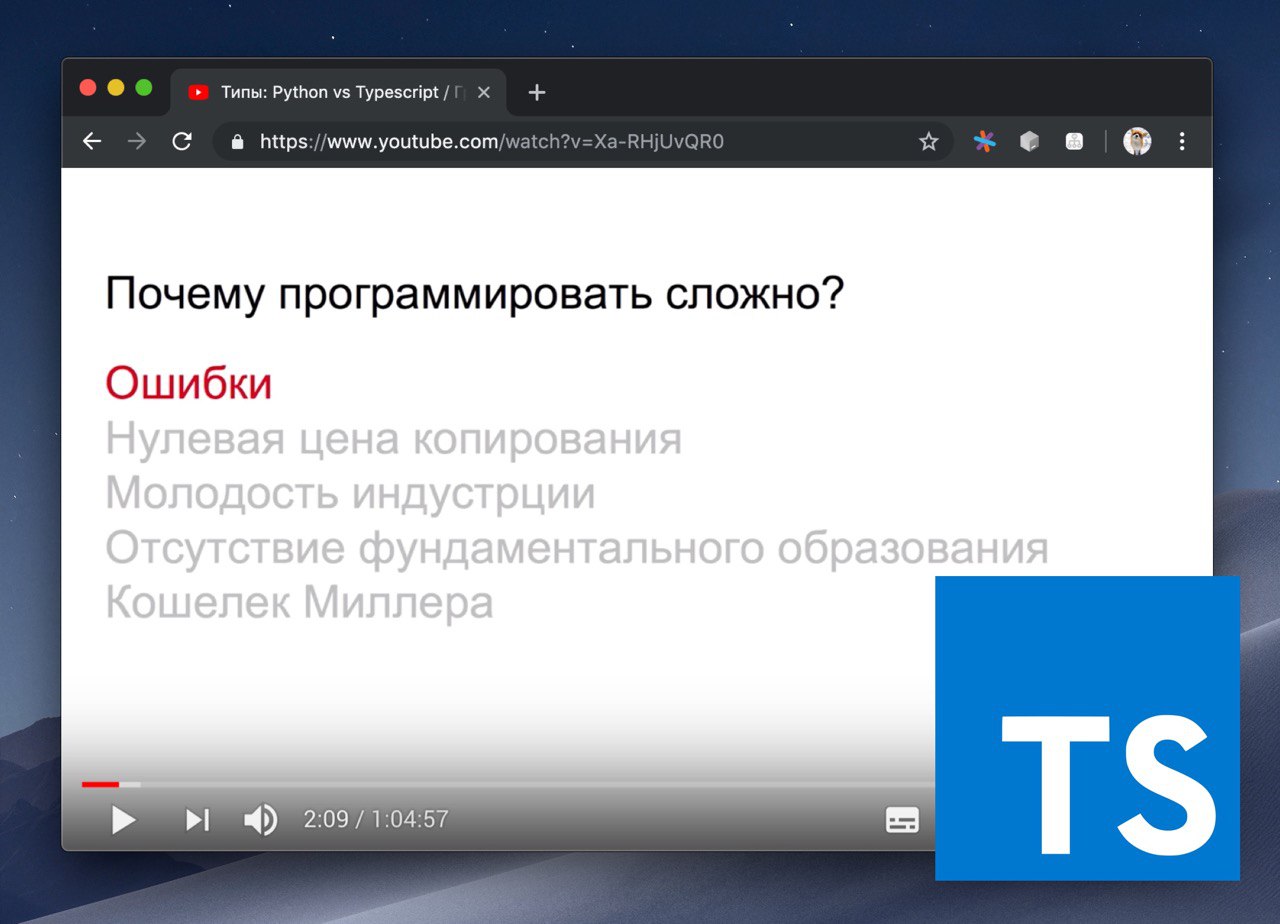
Task: Open the Chrome three-dot menu
Action: coord(1182,142)
